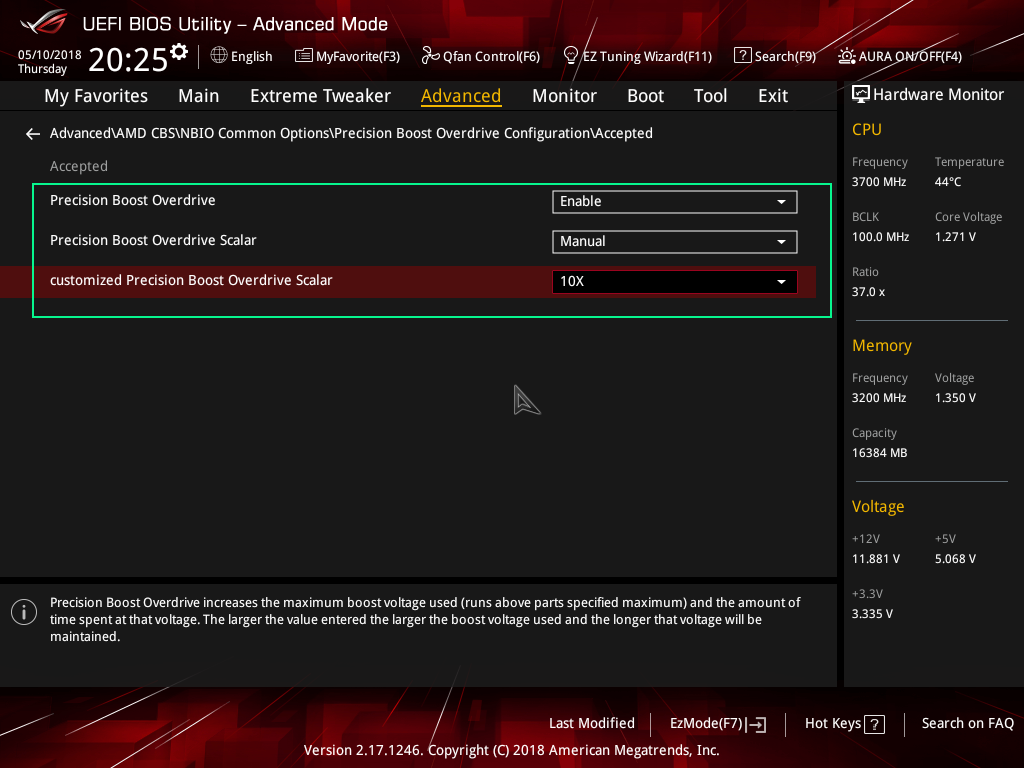1024x768 pixels.
Task: Select Precision Boost Overdrive Scalar label
Action: (153, 240)
